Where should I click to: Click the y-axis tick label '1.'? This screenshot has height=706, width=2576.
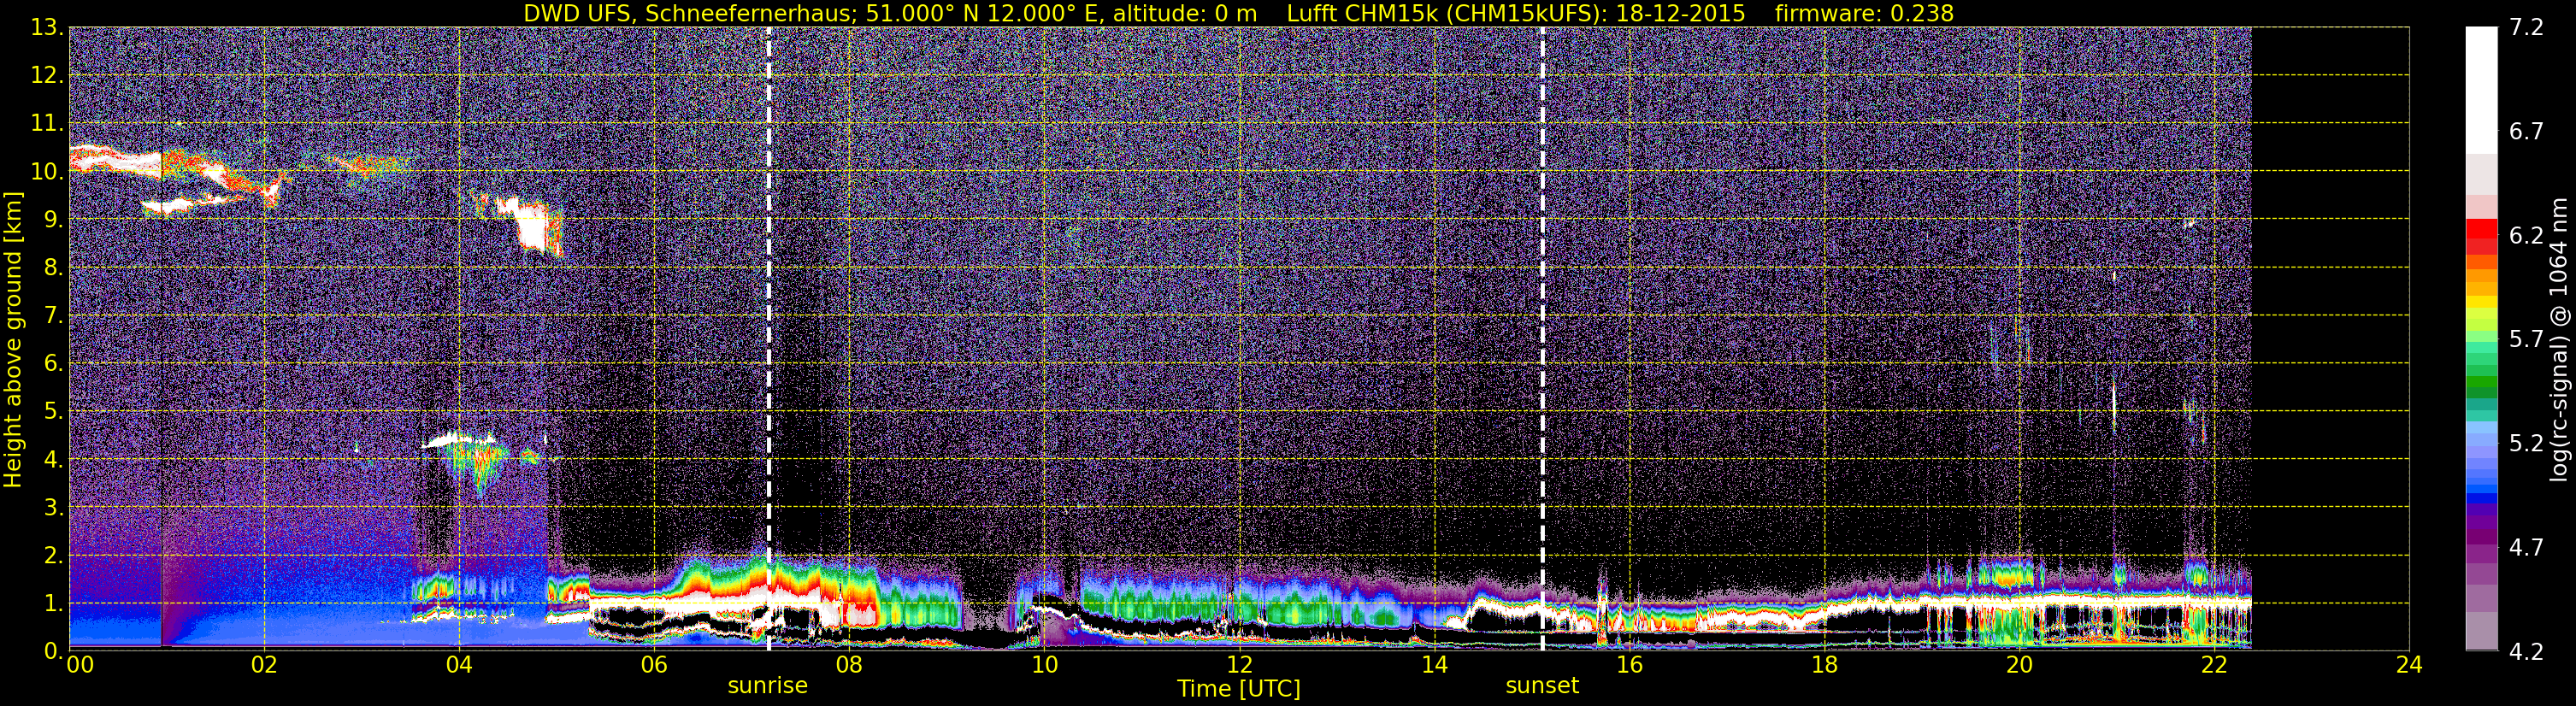pos(53,604)
